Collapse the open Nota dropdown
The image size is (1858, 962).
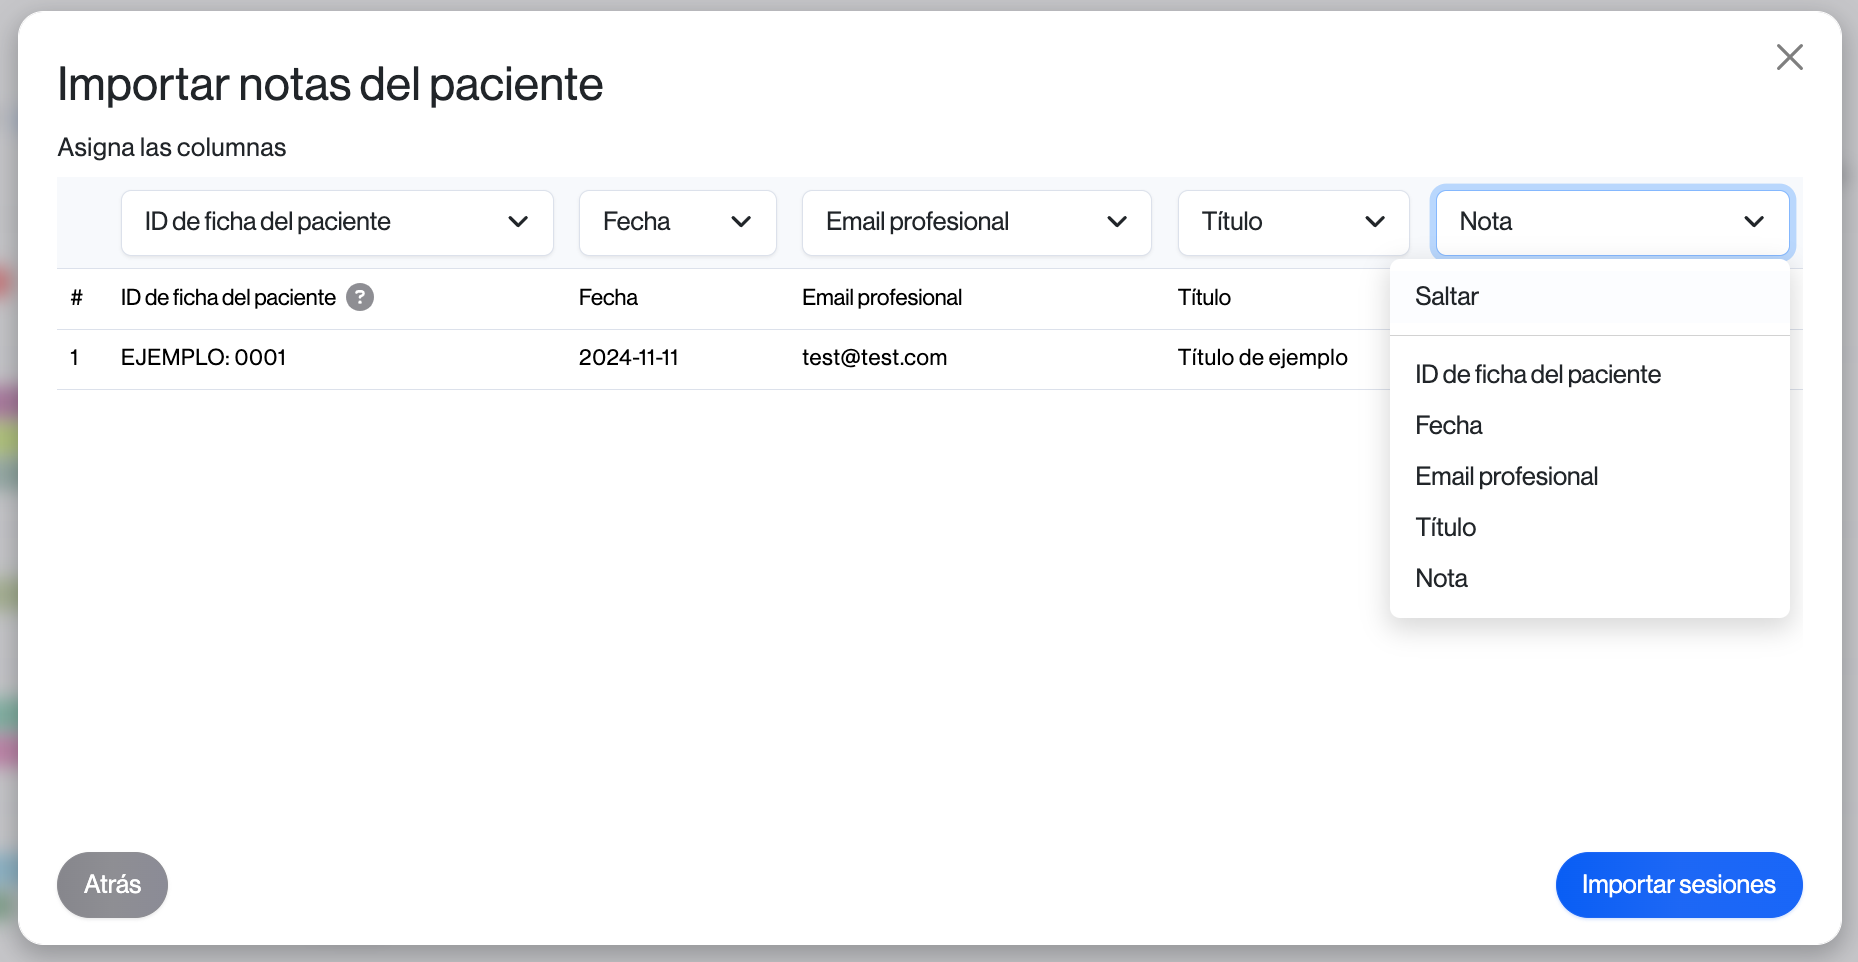(x=1611, y=222)
